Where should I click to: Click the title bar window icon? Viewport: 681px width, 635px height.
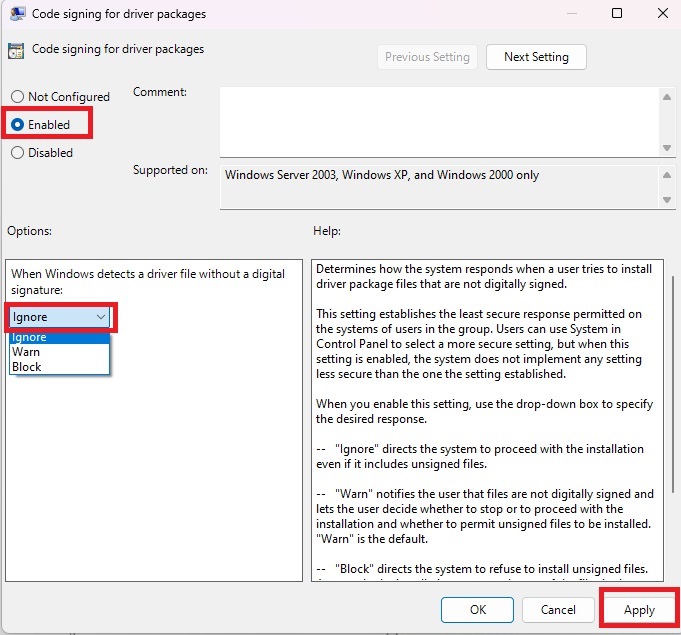click(17, 14)
